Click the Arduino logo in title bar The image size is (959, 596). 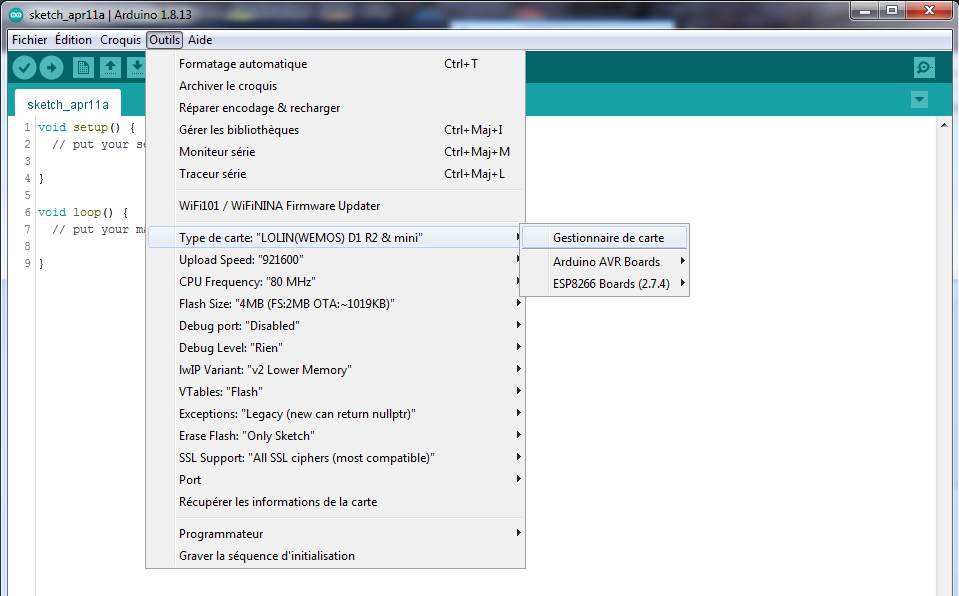click(16, 14)
